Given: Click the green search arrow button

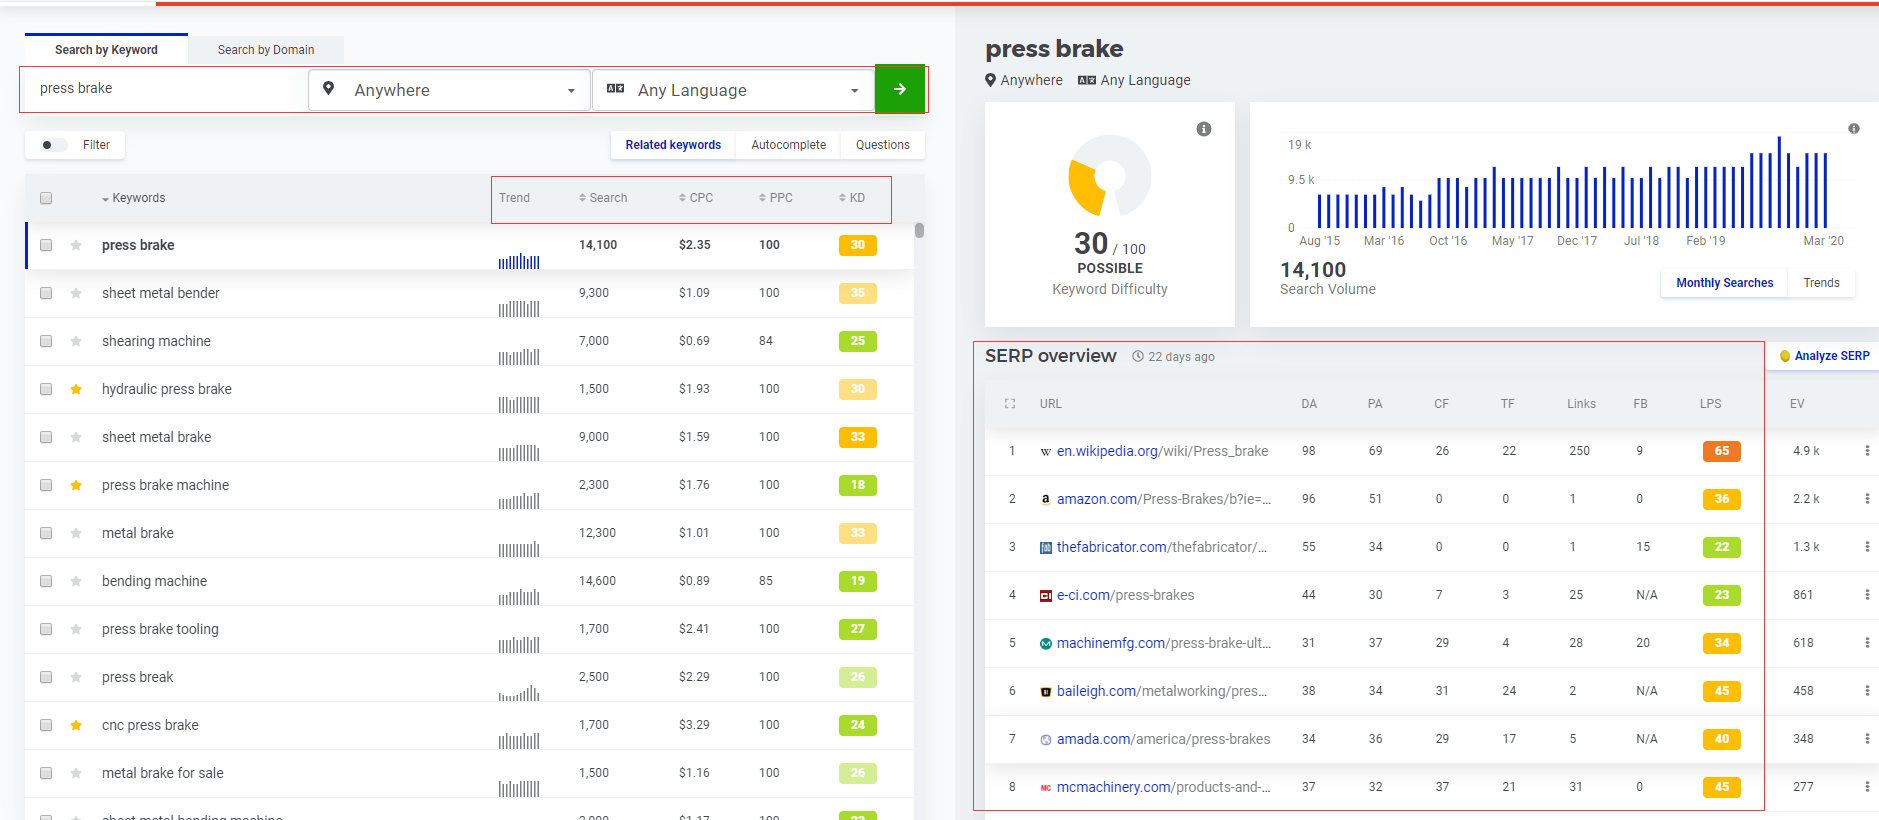Looking at the screenshot, I should 900,89.
